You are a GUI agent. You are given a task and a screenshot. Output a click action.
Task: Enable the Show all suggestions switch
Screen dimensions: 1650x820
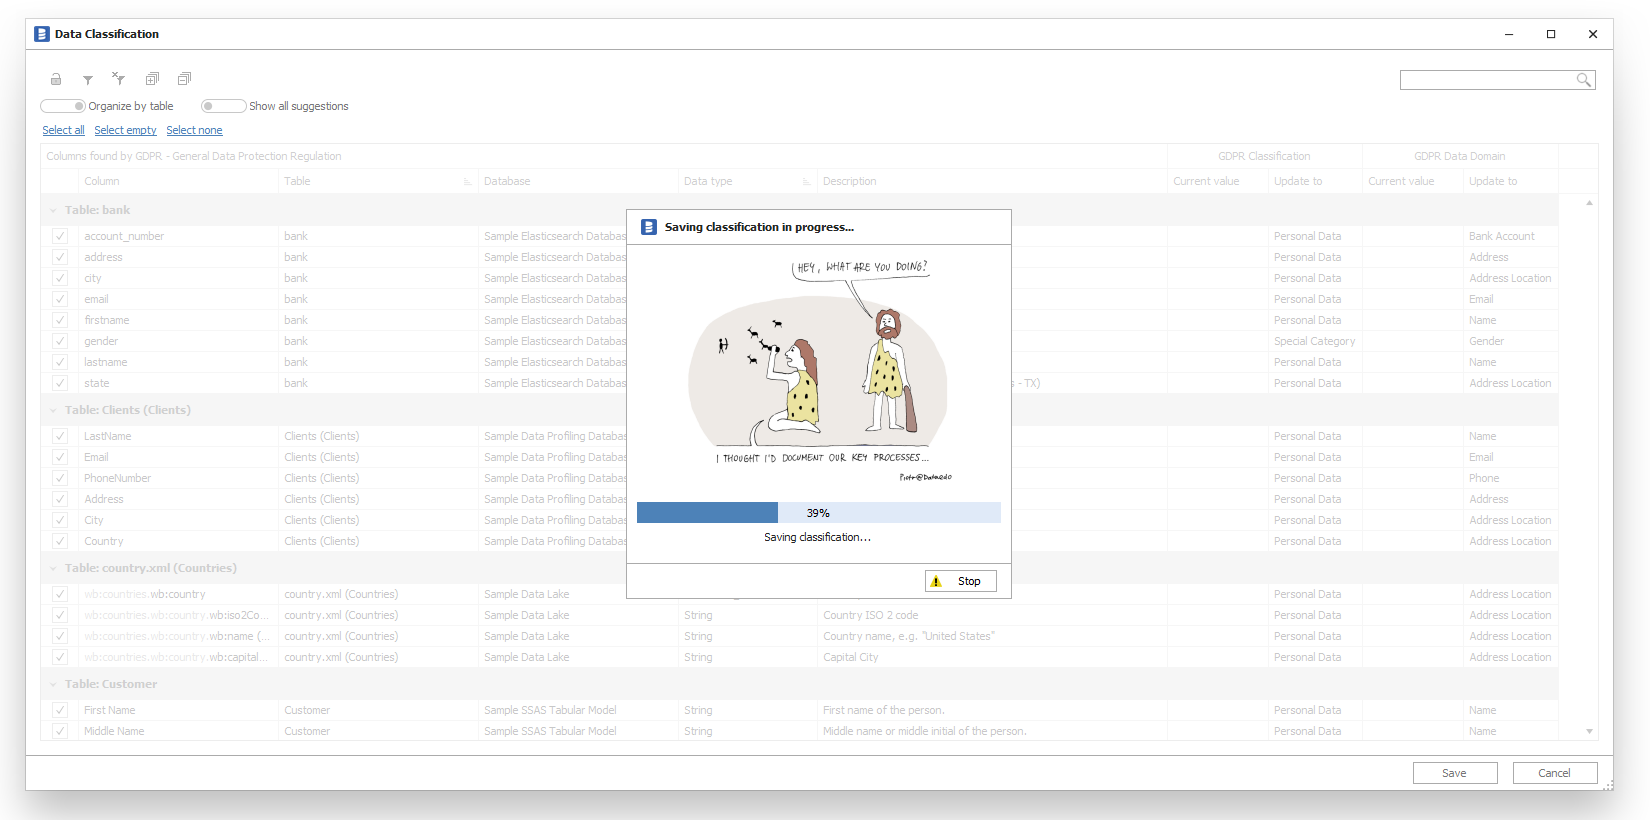coord(223,106)
